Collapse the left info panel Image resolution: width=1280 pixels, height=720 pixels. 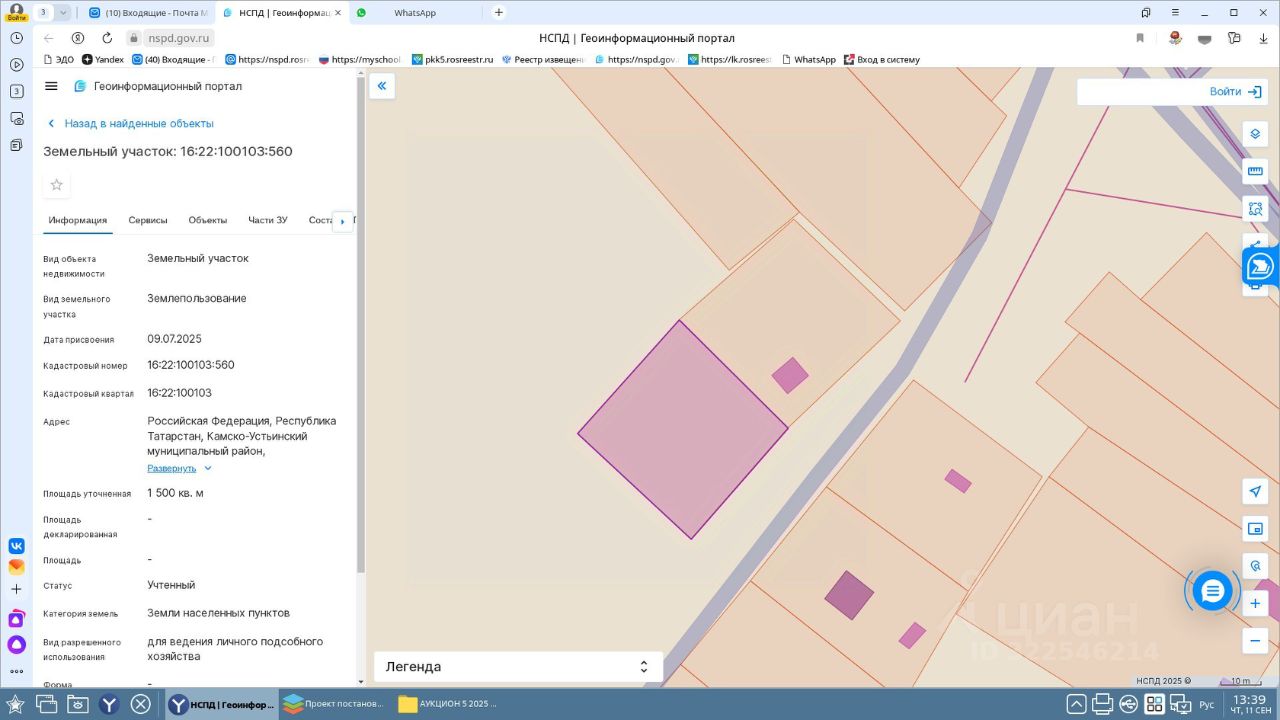pos(381,86)
